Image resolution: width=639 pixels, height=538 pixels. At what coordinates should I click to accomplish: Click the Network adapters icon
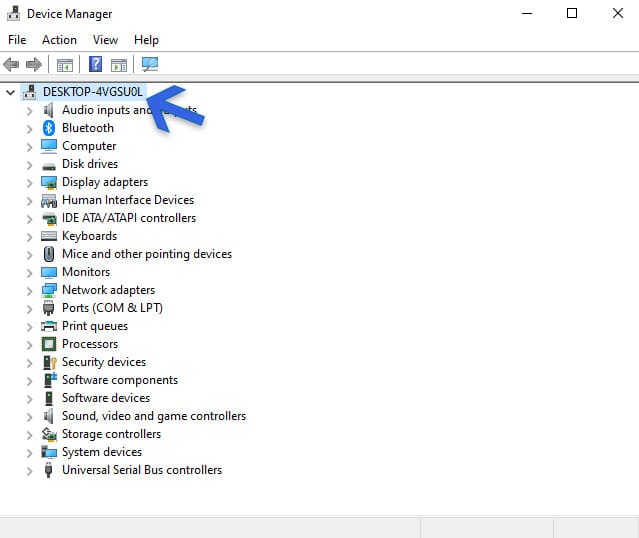click(x=49, y=290)
